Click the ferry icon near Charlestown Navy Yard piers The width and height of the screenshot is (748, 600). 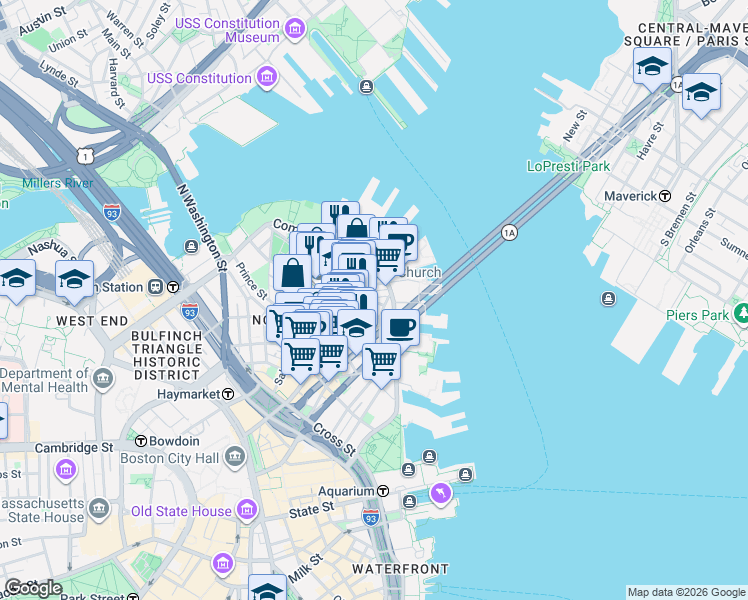pyautogui.click(x=366, y=87)
